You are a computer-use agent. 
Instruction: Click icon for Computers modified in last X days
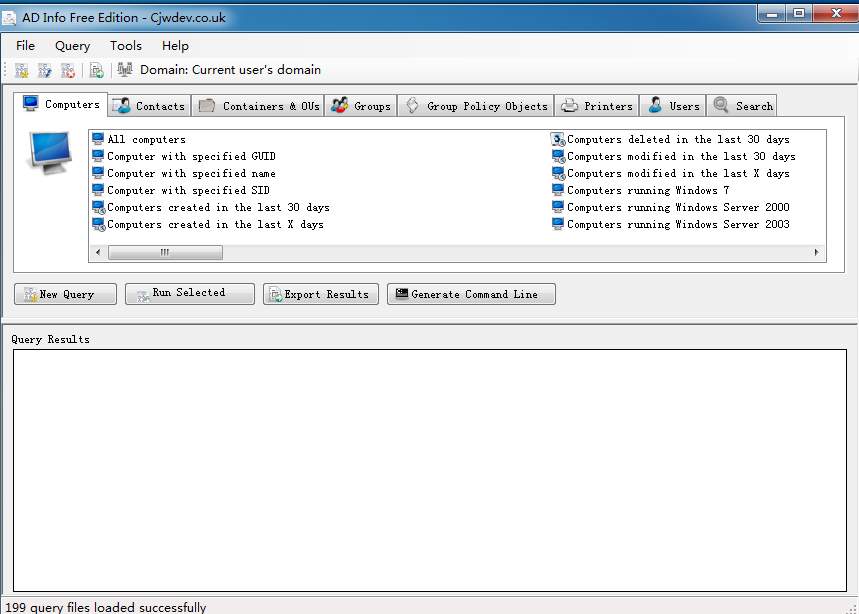pos(558,174)
